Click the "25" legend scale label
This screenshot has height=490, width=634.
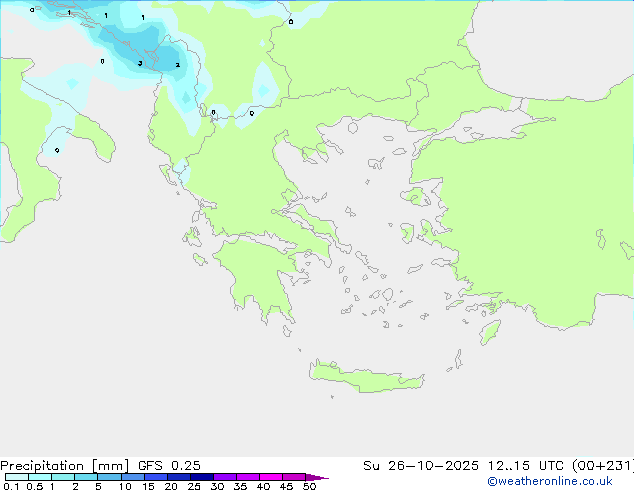pyautogui.click(x=194, y=486)
